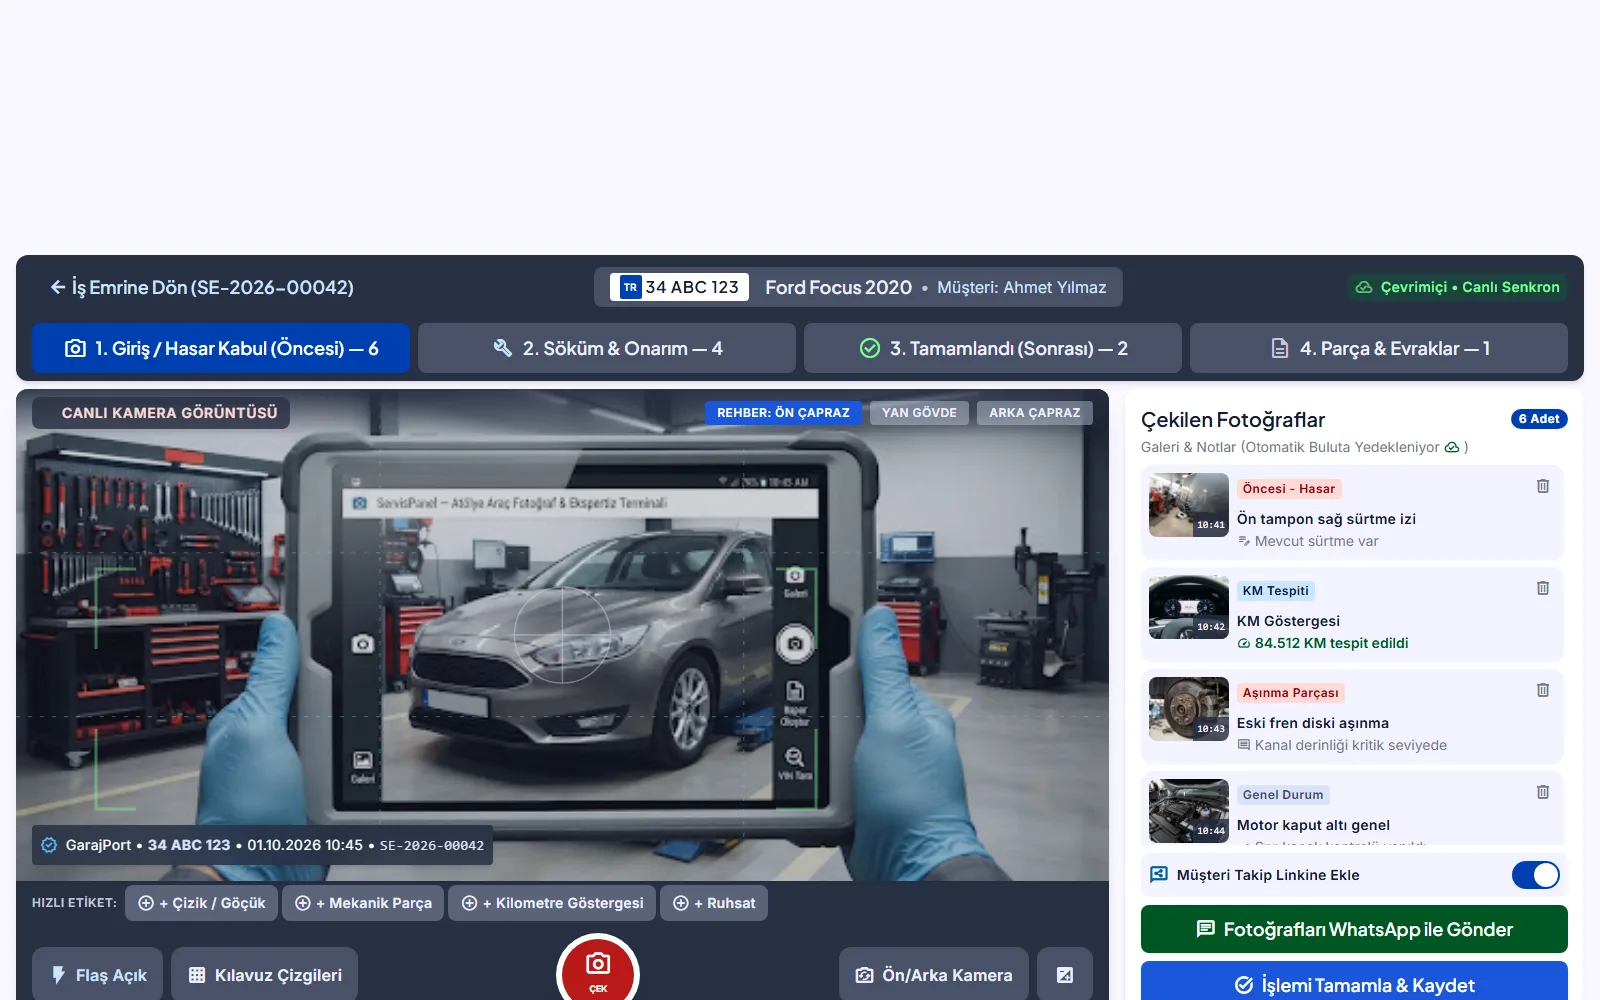This screenshot has width=1600, height=1000.
Task: Click the Genel Durum tag label
Action: point(1283,795)
